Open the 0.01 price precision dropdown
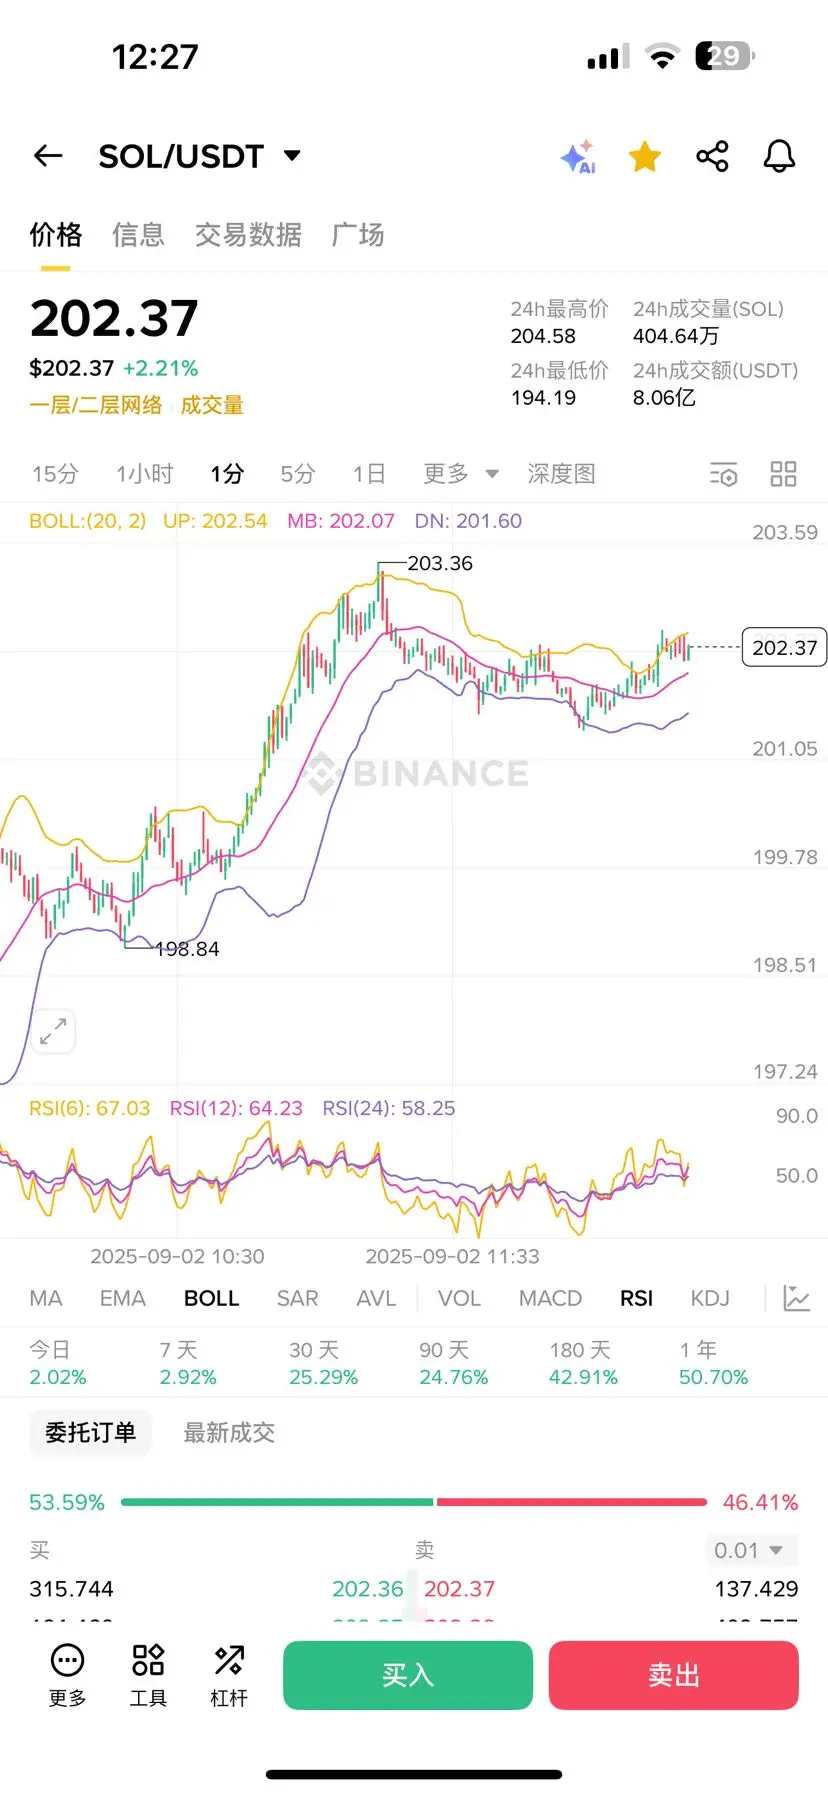 (x=752, y=1550)
